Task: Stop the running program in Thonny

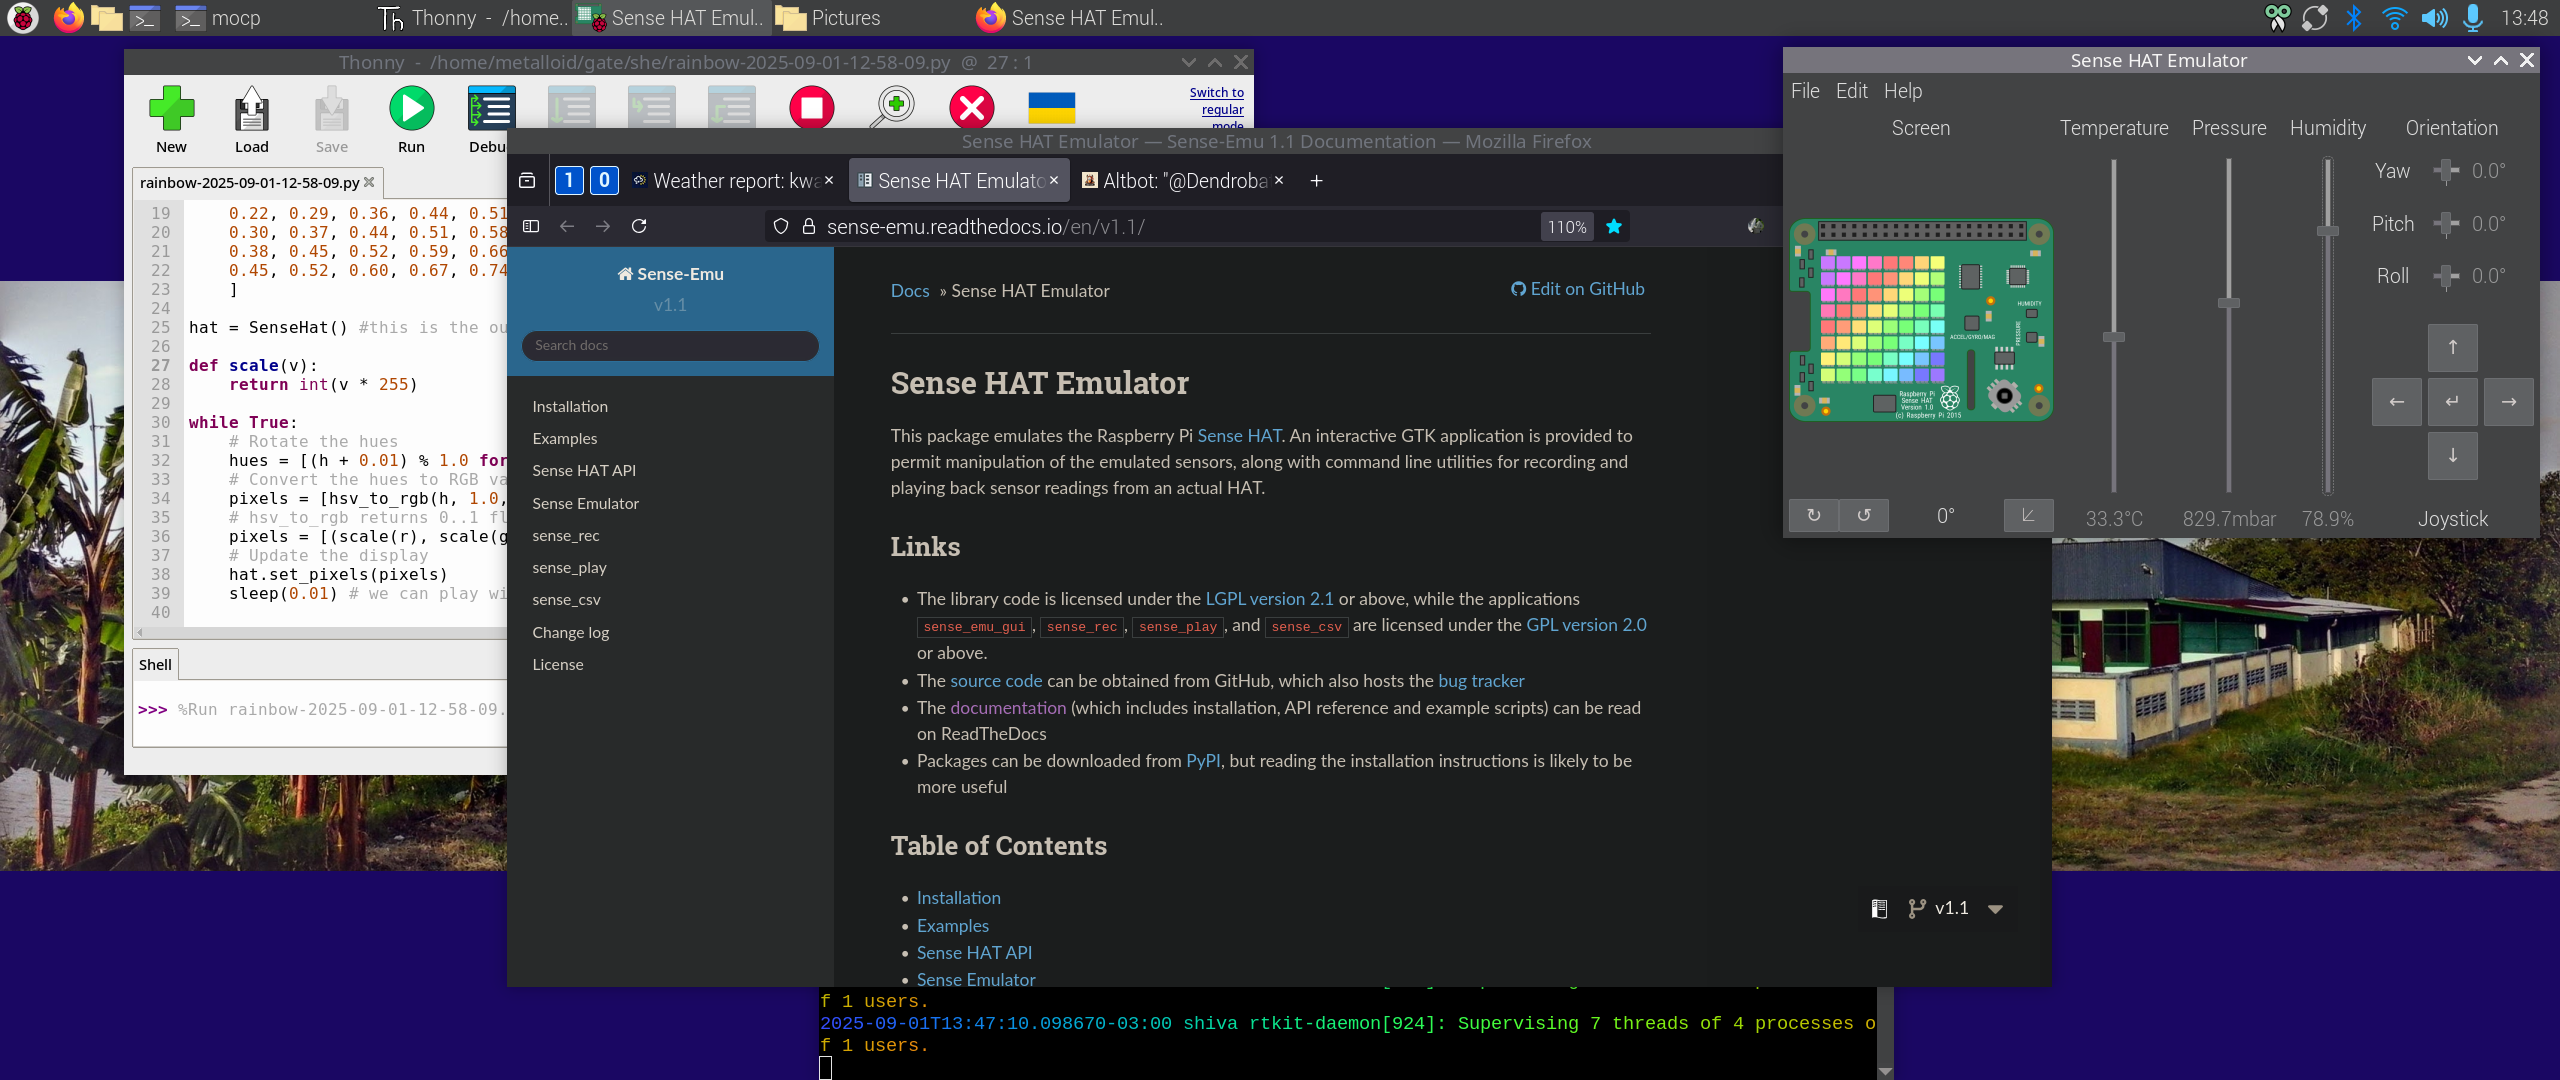Action: pyautogui.click(x=811, y=107)
